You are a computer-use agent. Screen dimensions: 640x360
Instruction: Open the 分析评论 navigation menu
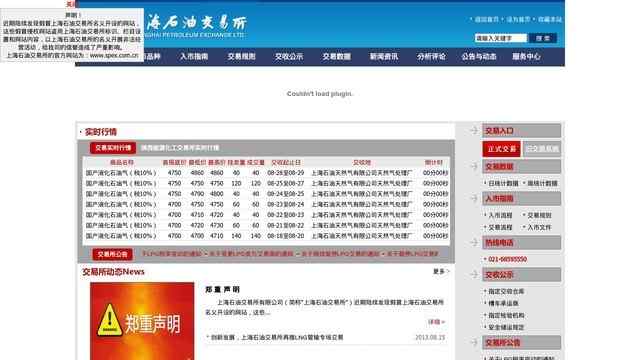[431, 56]
